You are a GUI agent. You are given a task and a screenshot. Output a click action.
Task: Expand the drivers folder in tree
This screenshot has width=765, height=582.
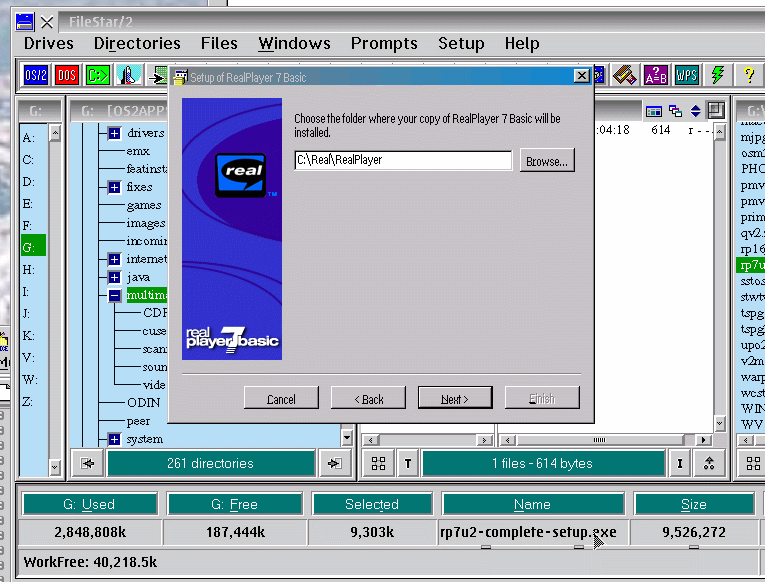[114, 133]
